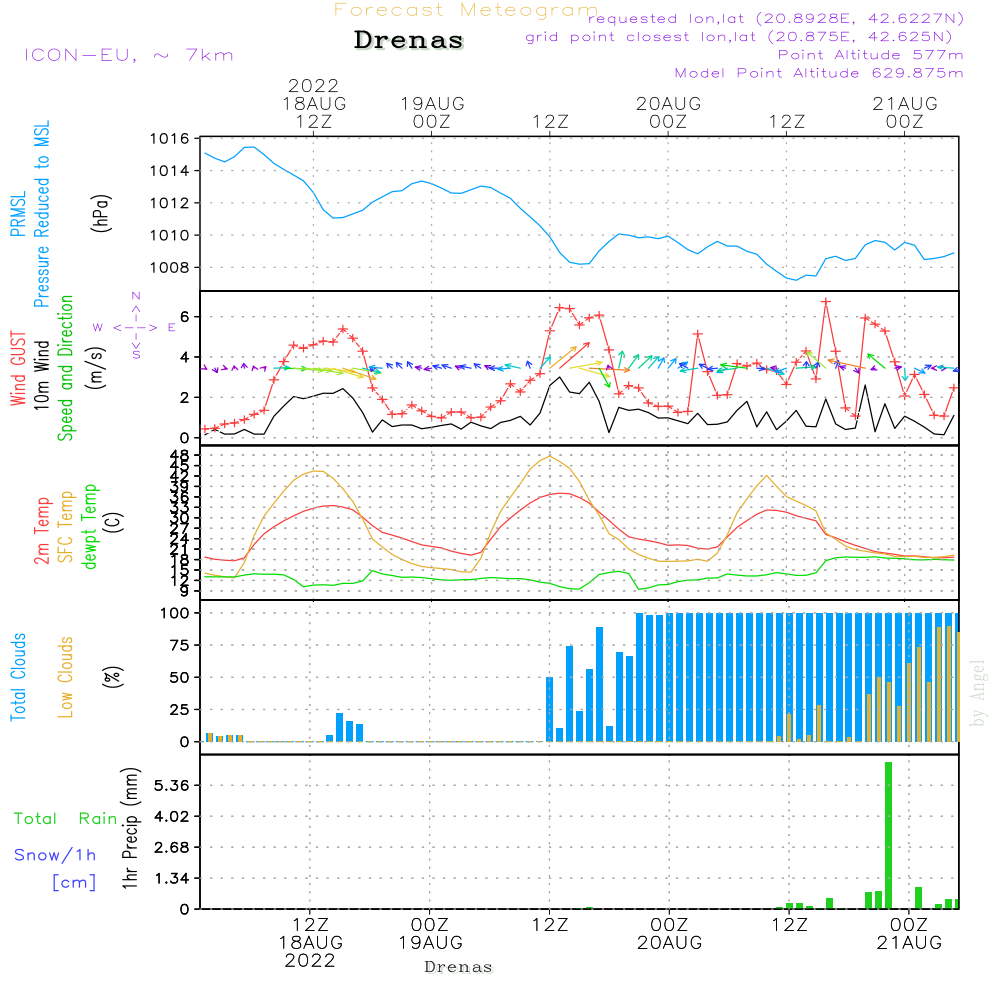The height and width of the screenshot is (1000, 1000).
Task: Click the '(%)' cloud unit label
Action: (112, 677)
